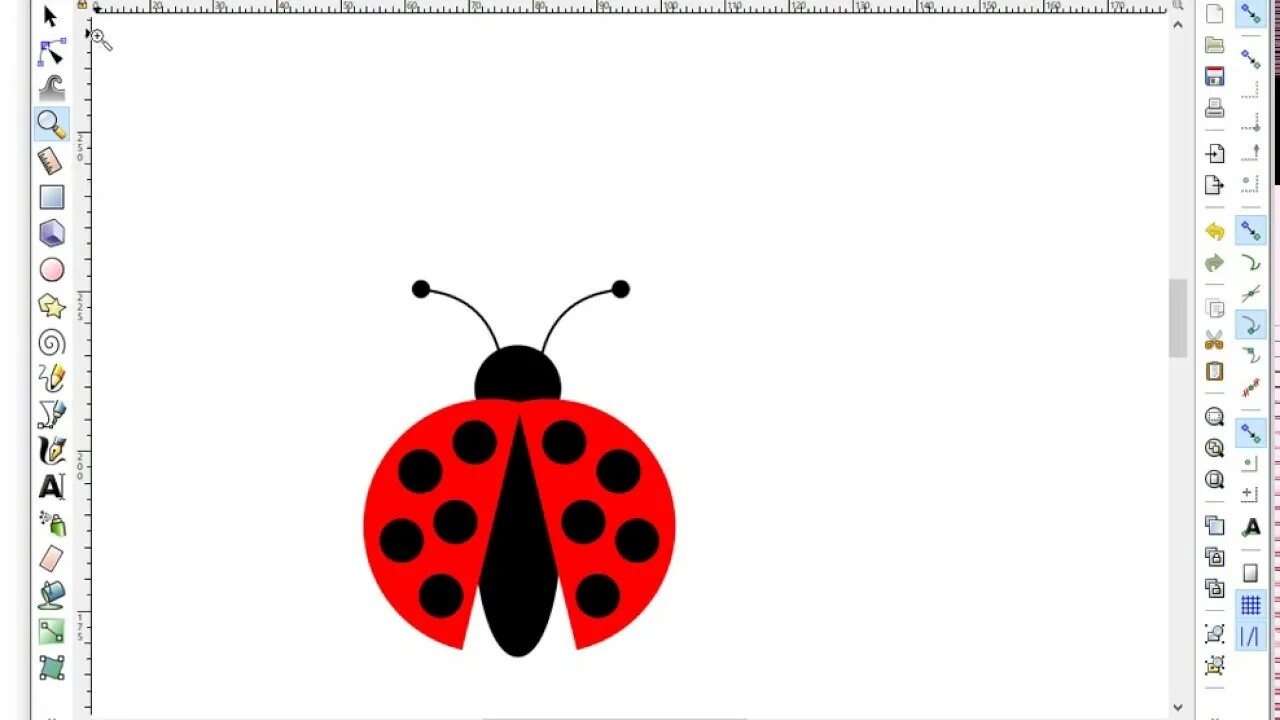This screenshot has width=1280, height=720.
Task: Select the Selector arrow tool
Action: pyautogui.click(x=51, y=16)
